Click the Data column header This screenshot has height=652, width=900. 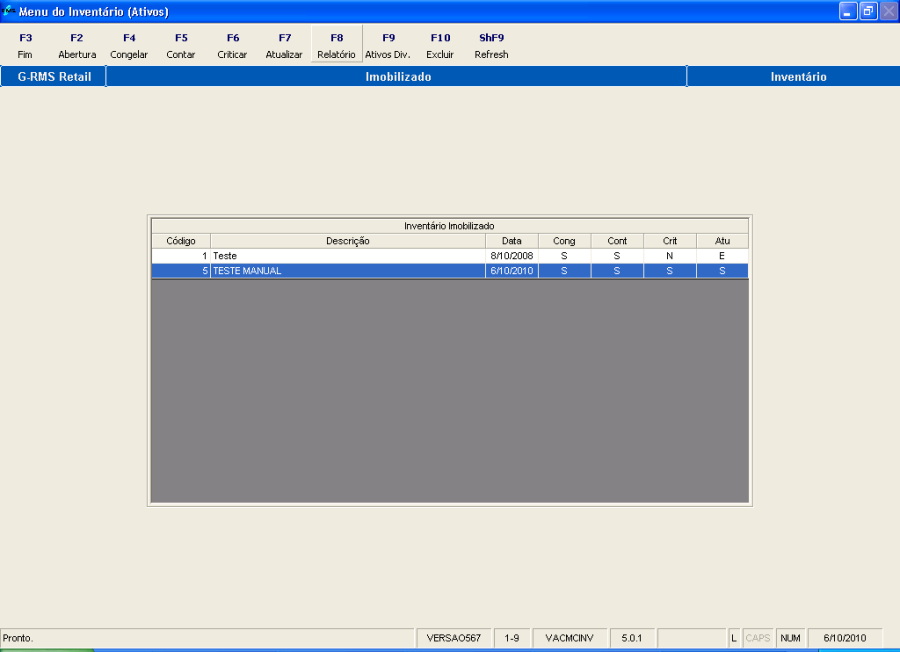pyautogui.click(x=511, y=241)
